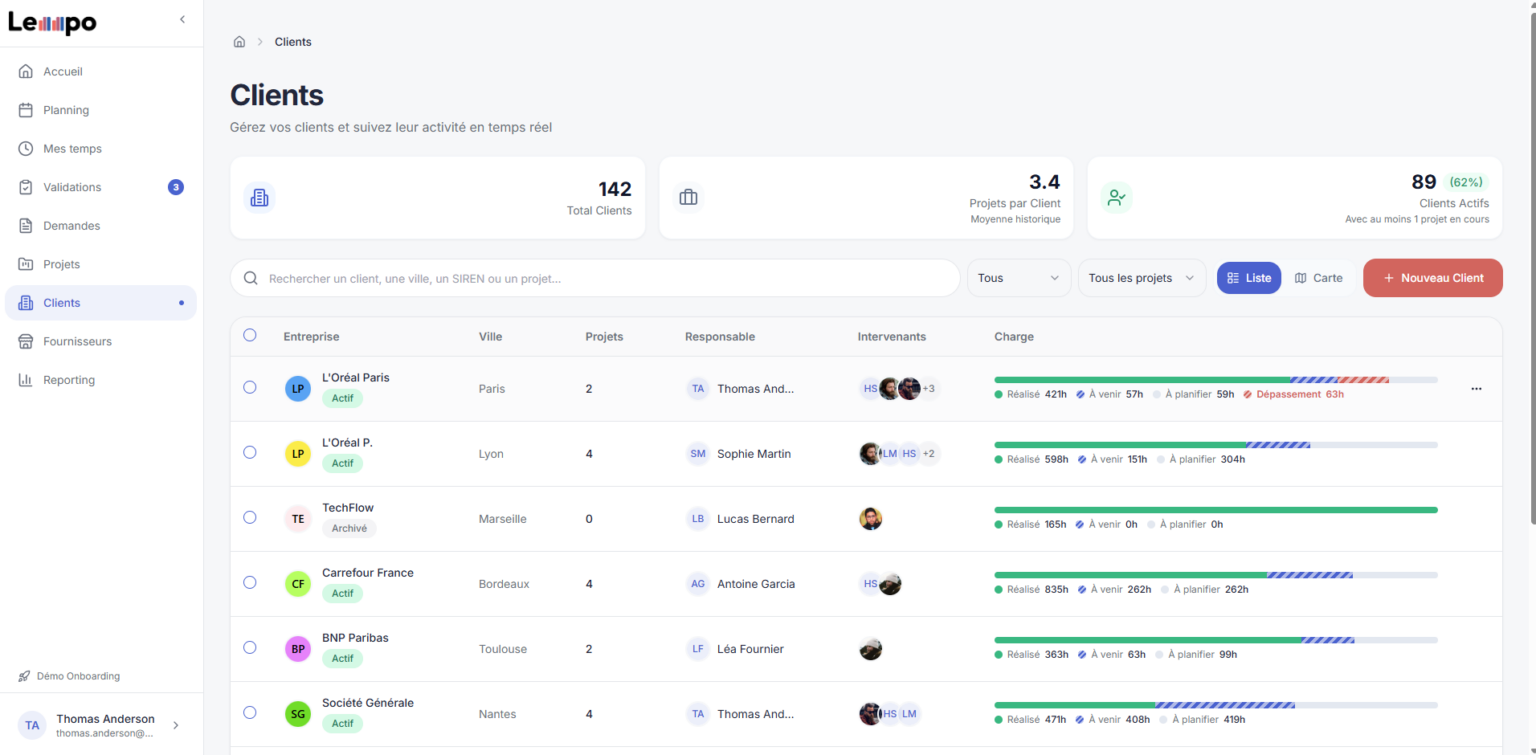Click the SG avatar of Société Générale
The image size is (1536, 755).
click(298, 714)
